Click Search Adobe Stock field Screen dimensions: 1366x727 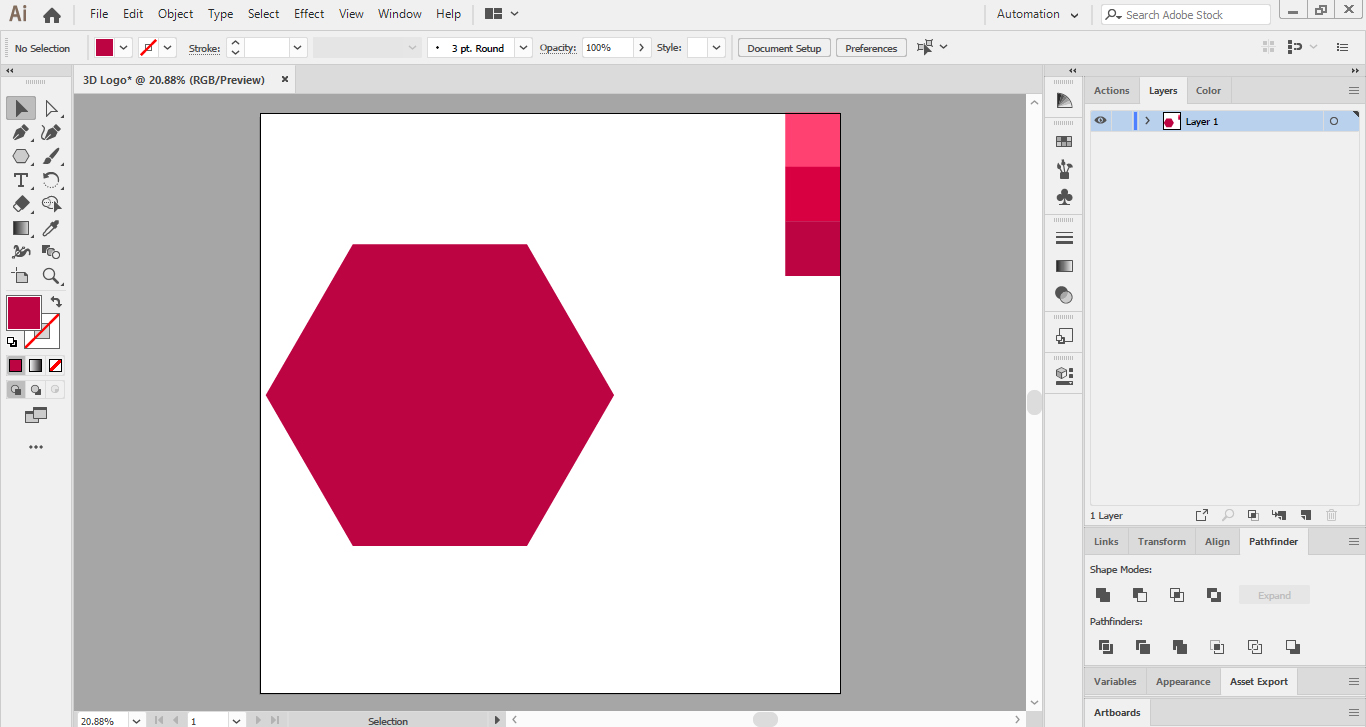(x=1186, y=14)
